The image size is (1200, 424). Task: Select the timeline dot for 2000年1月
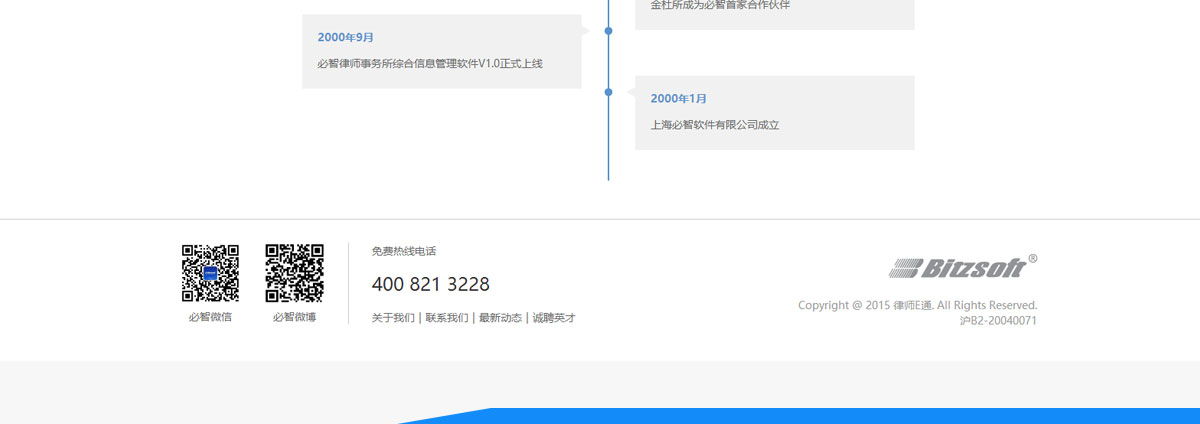[608, 92]
